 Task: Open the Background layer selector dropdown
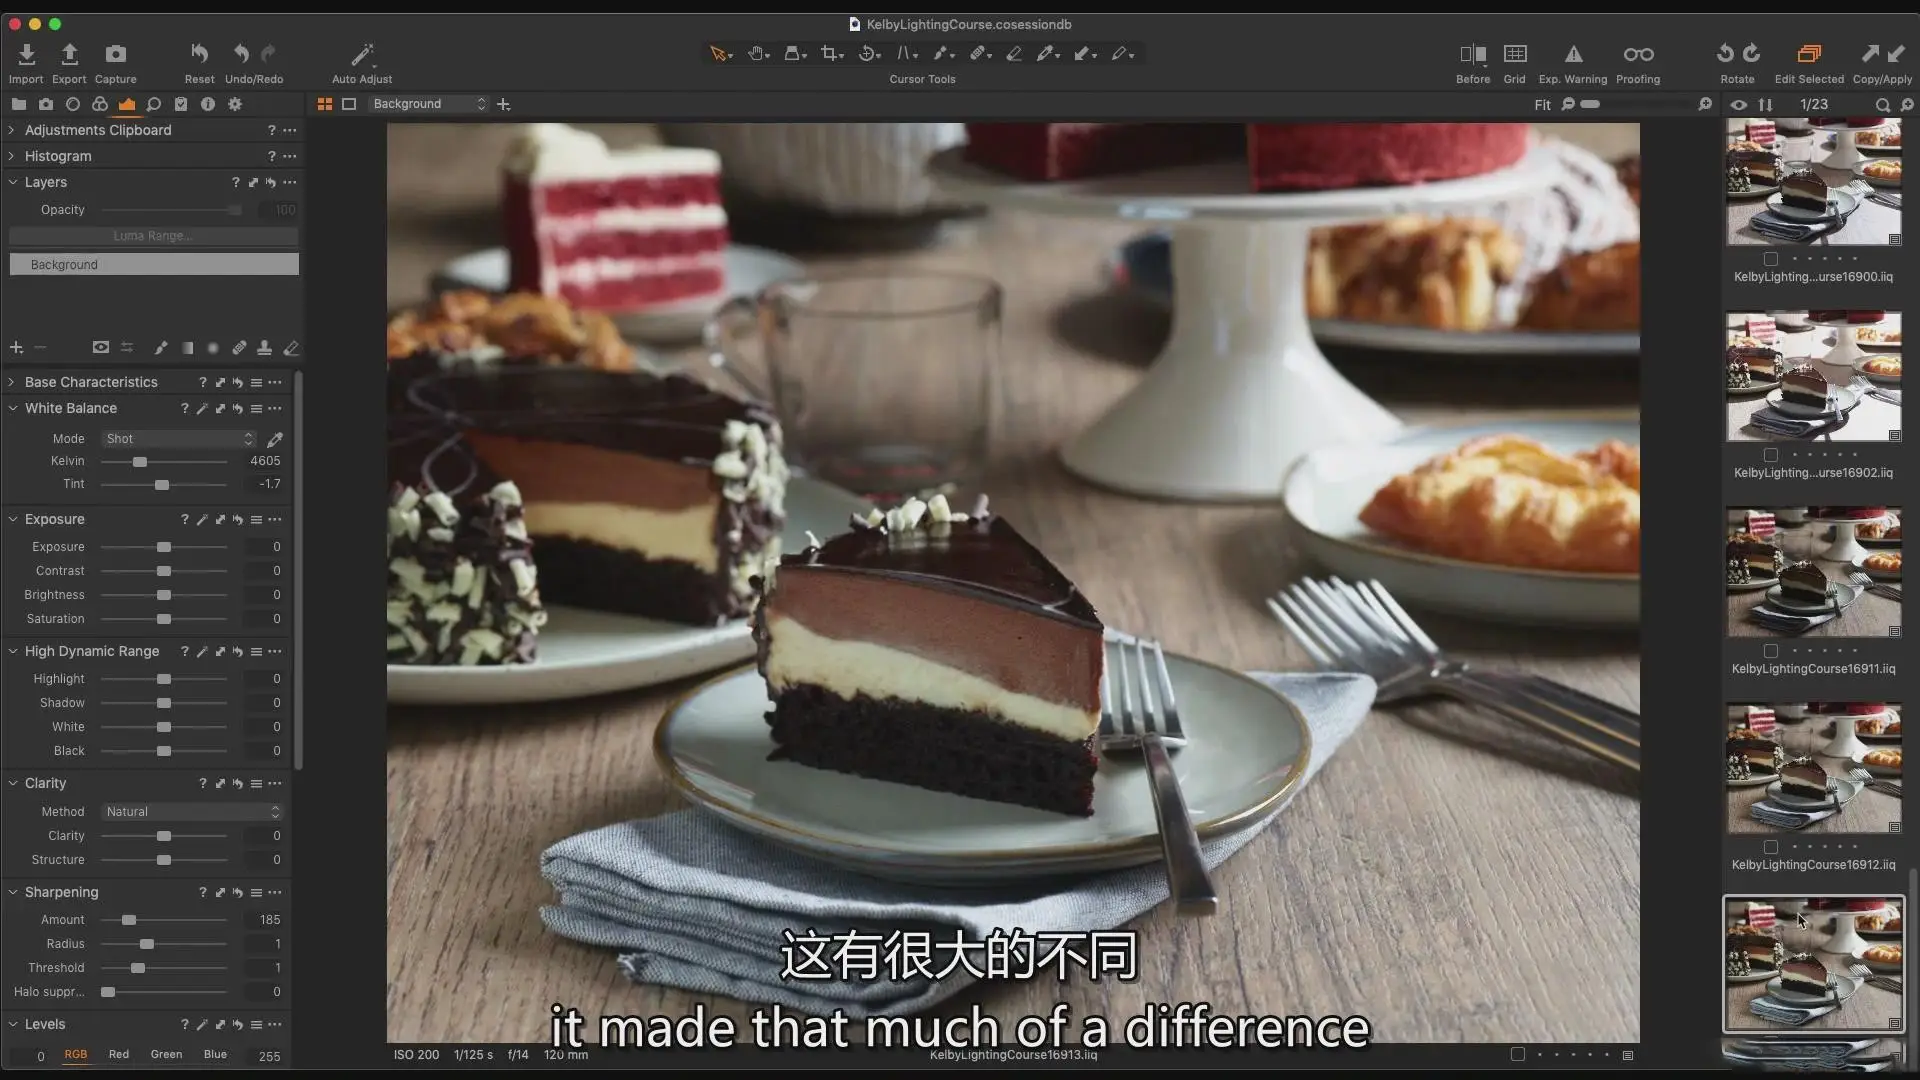pyautogui.click(x=428, y=104)
